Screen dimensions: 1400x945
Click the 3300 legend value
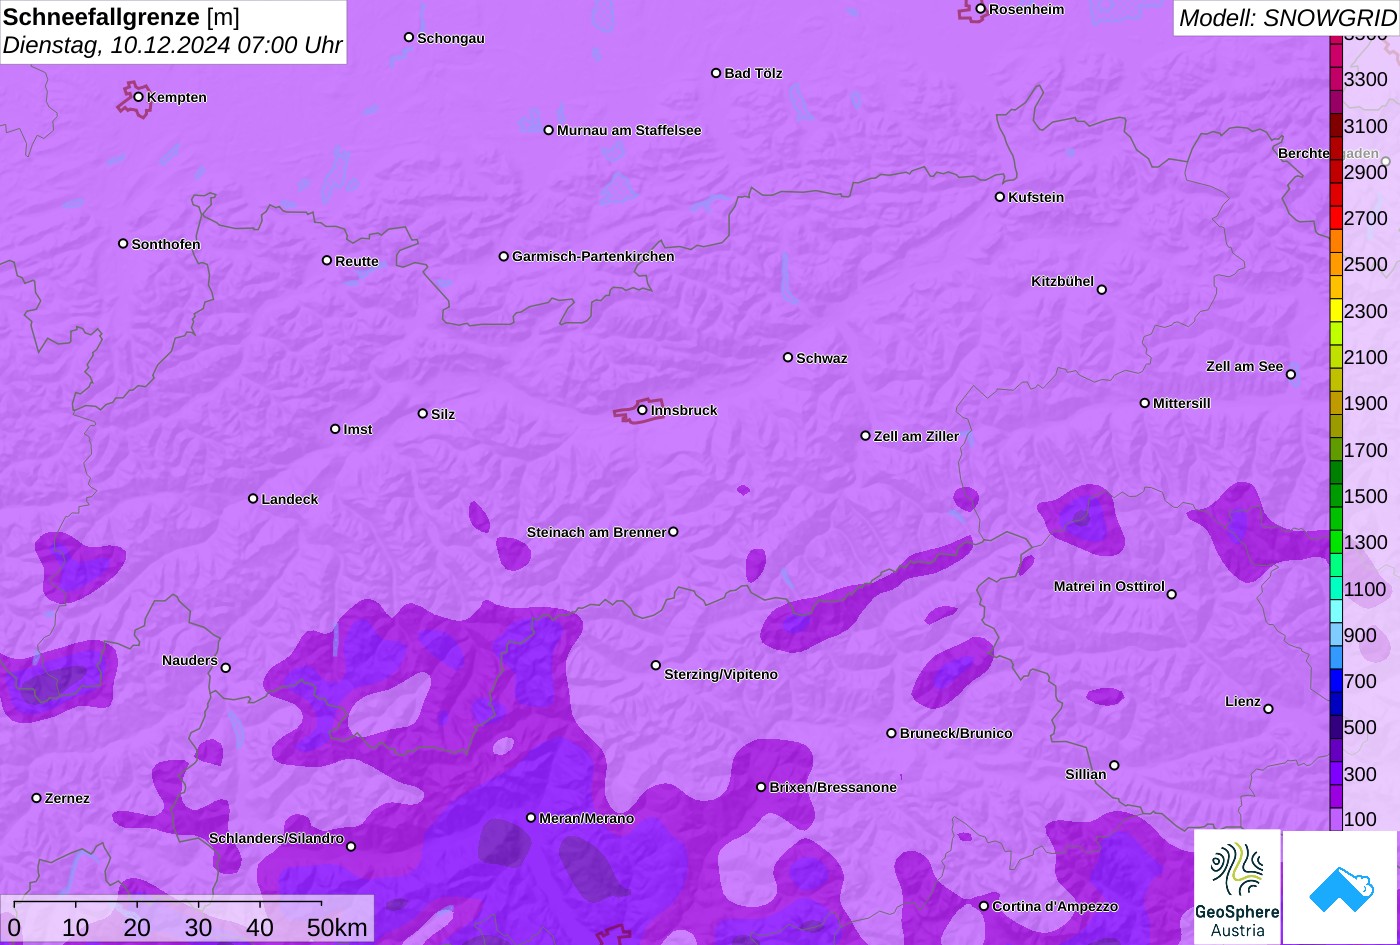1366,79
